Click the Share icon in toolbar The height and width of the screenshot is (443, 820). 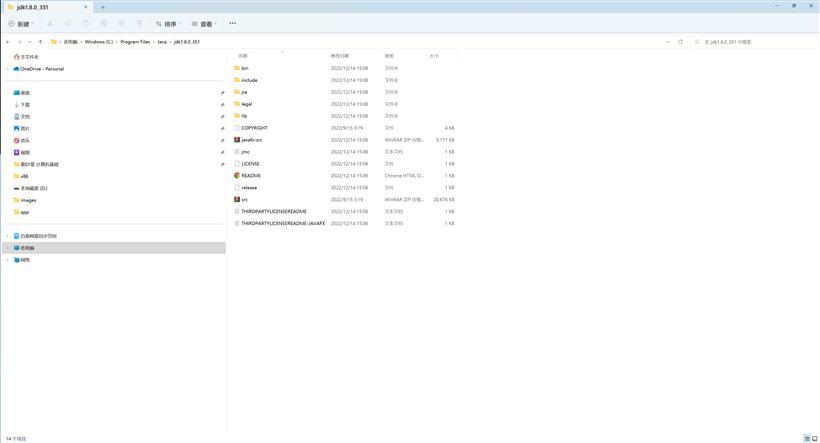[122, 24]
